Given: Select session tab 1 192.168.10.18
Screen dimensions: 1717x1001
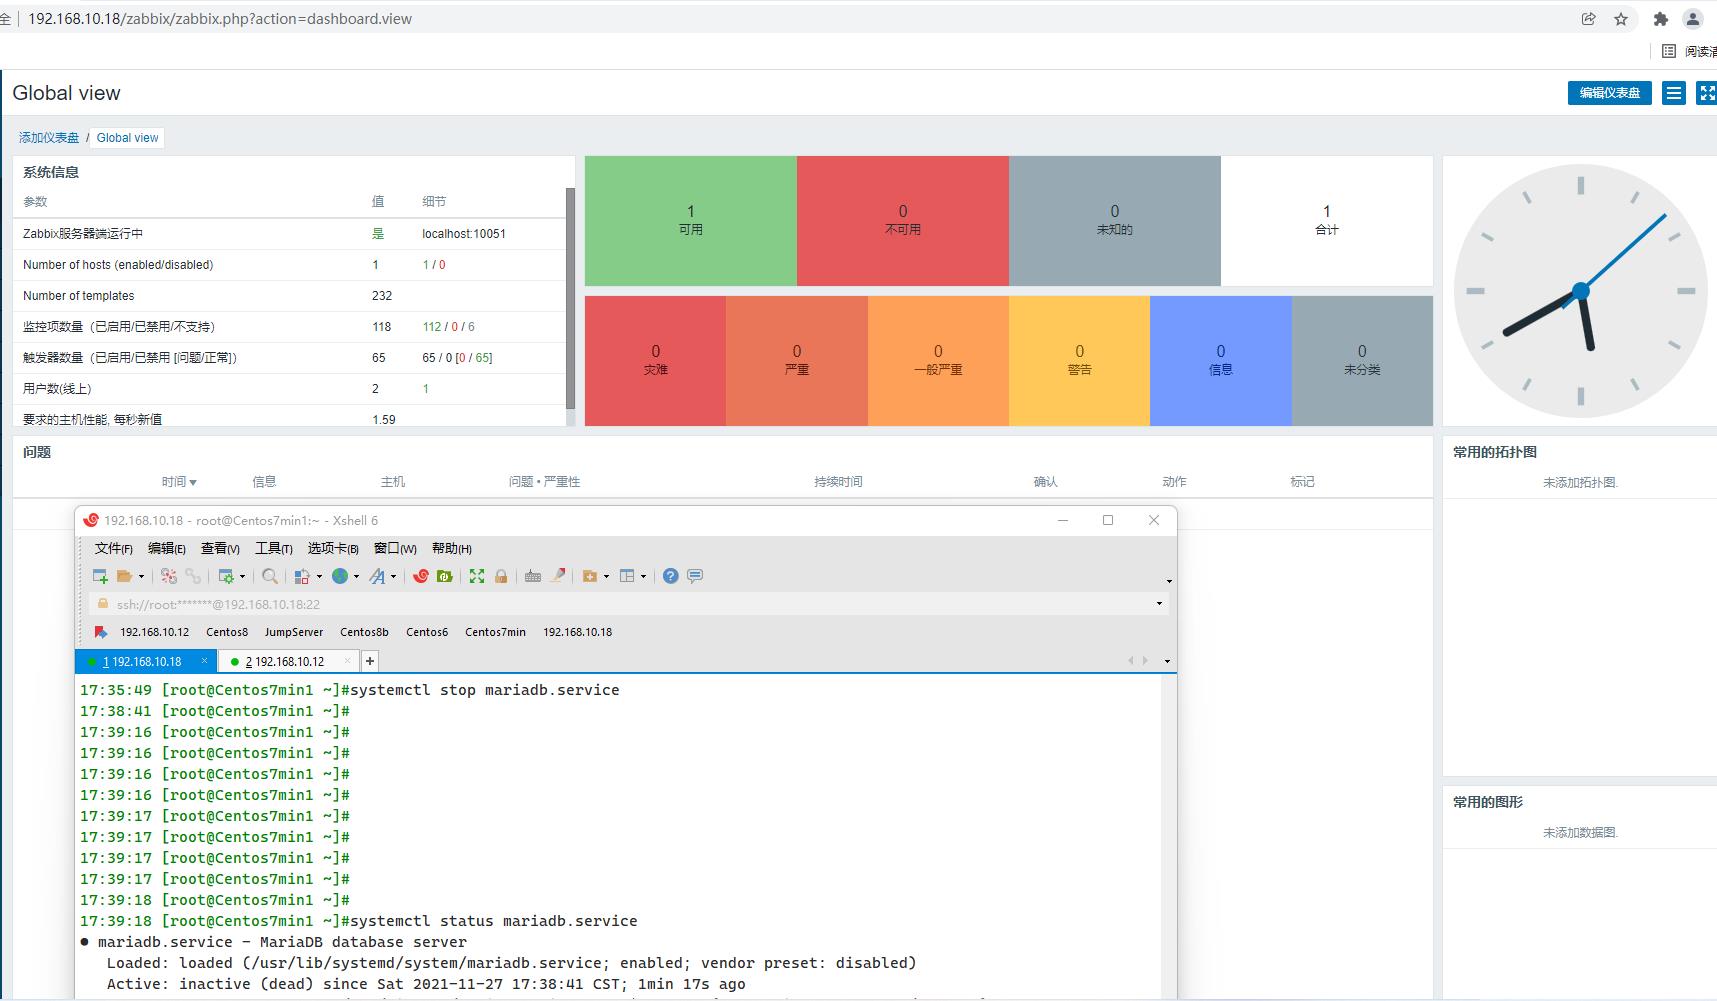Looking at the screenshot, I should [x=146, y=661].
